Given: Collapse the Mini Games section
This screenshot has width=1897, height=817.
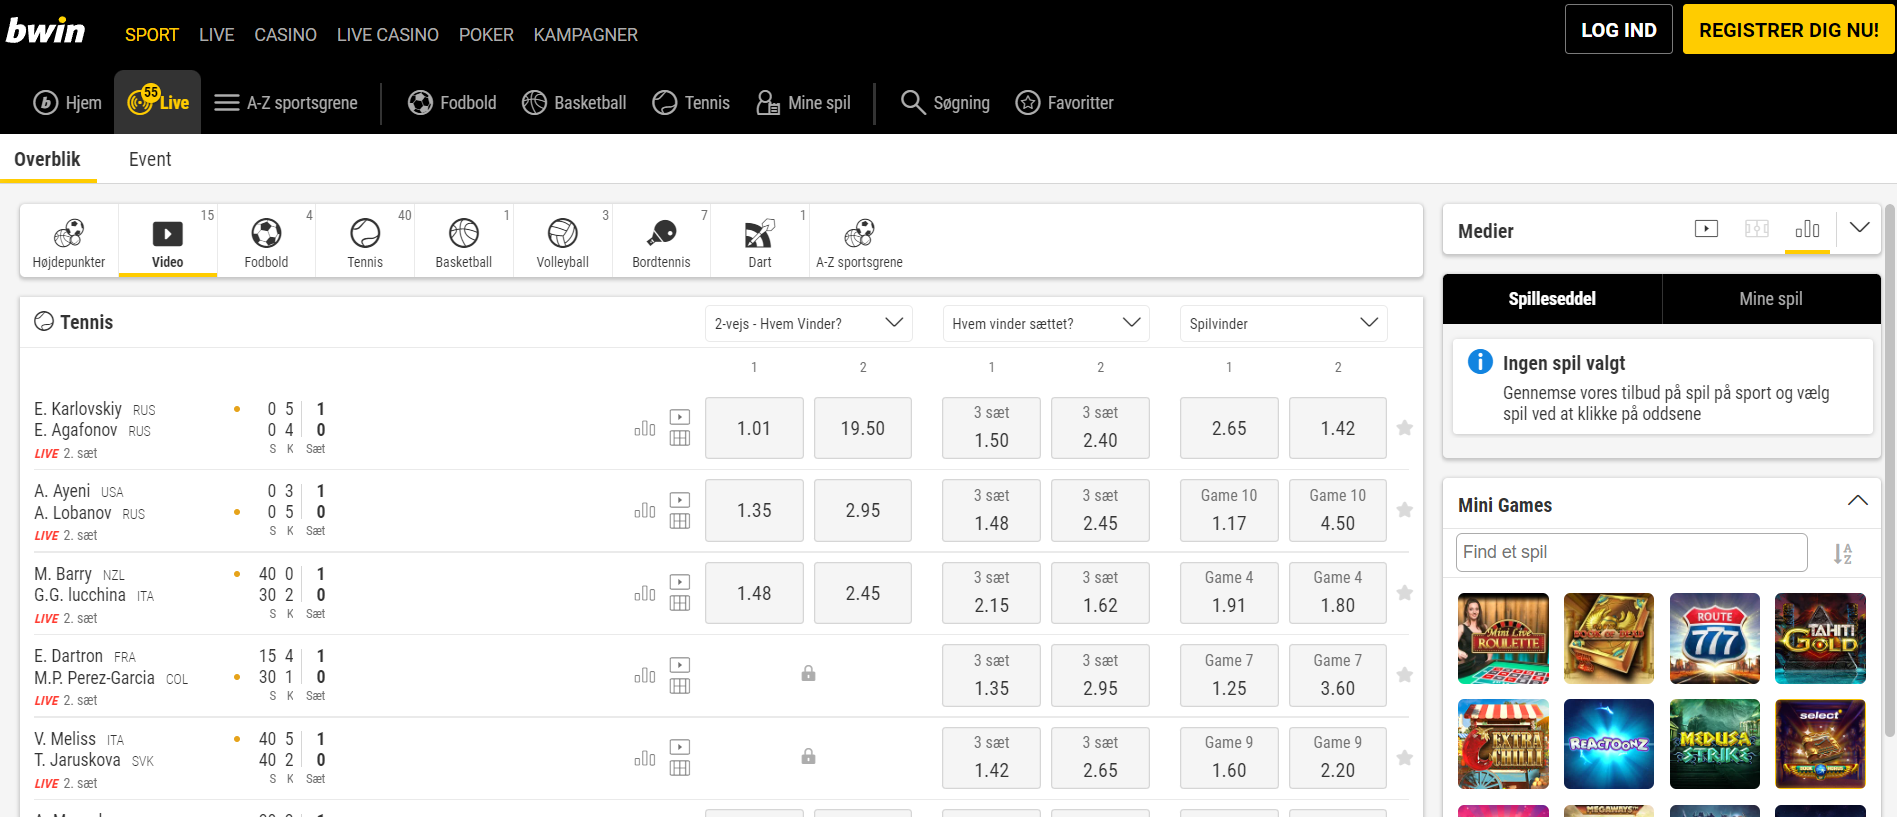Looking at the screenshot, I should (x=1858, y=501).
